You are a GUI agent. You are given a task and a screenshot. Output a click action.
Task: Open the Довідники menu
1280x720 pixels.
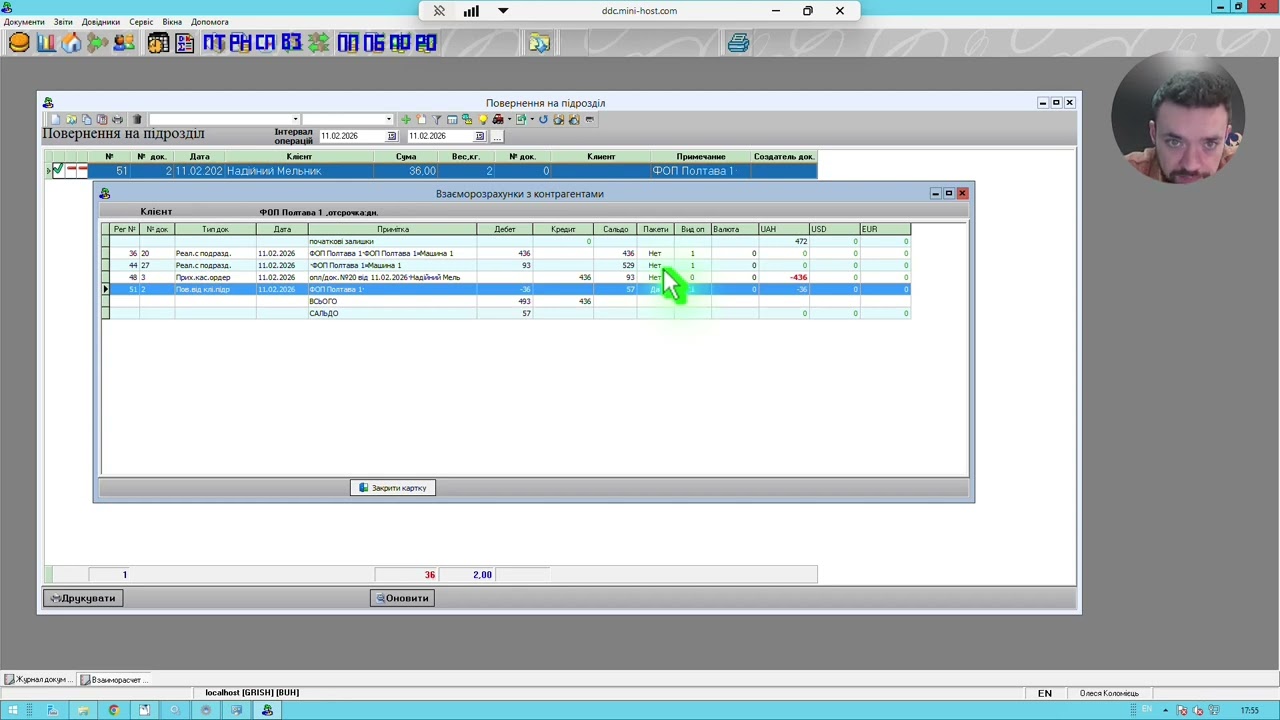pos(100,22)
